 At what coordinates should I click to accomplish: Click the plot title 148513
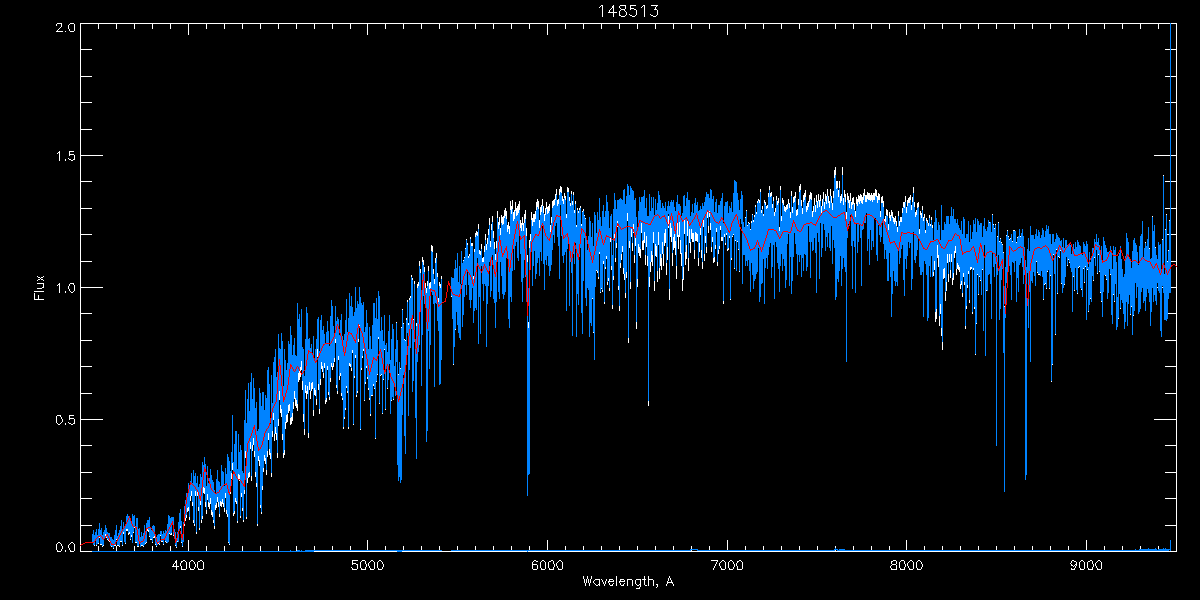click(x=627, y=11)
